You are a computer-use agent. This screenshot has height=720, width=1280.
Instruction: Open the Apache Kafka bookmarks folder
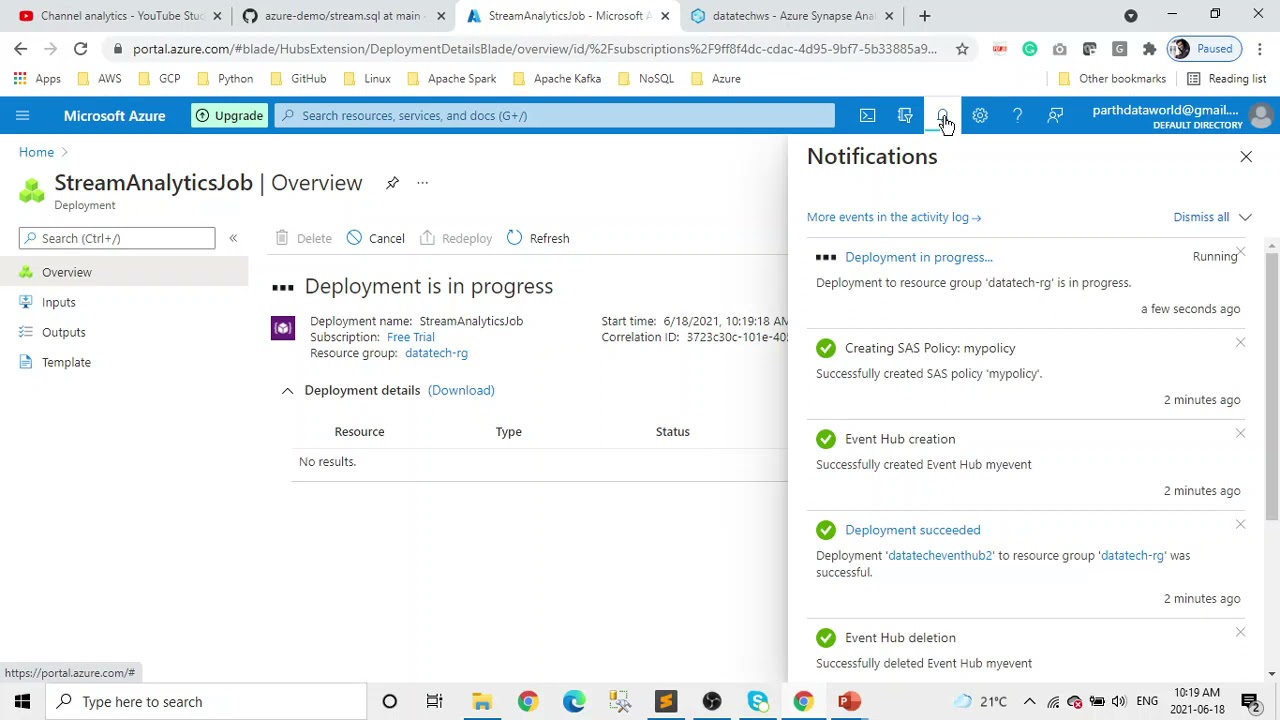coord(558,79)
